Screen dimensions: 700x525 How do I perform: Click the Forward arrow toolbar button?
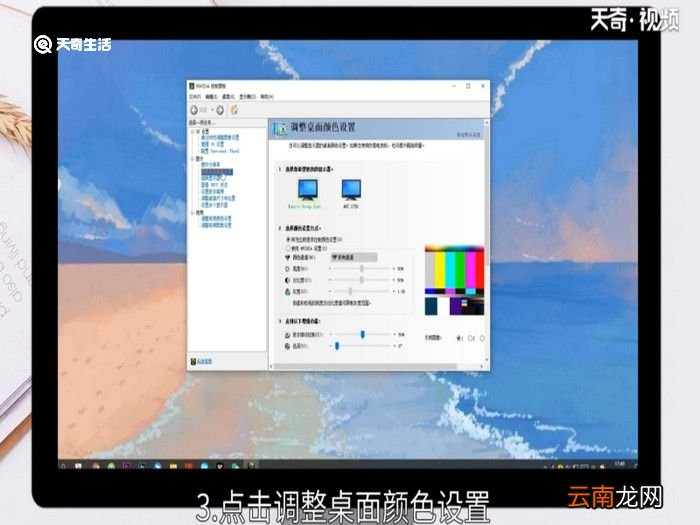point(220,110)
